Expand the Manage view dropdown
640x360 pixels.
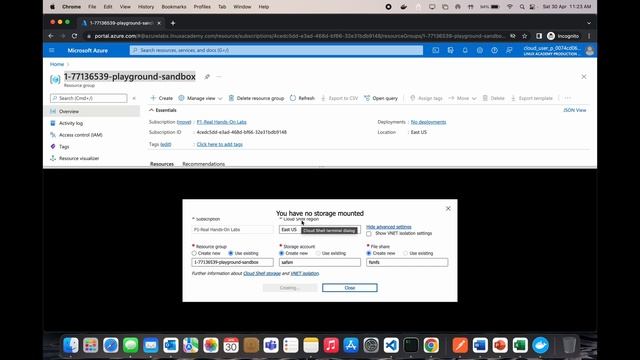(x=200, y=98)
